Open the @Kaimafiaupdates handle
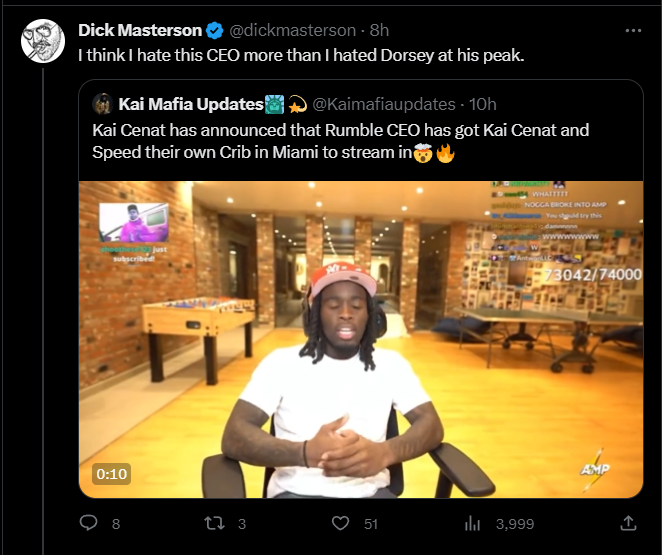The width and height of the screenshot is (662, 555). (384, 104)
